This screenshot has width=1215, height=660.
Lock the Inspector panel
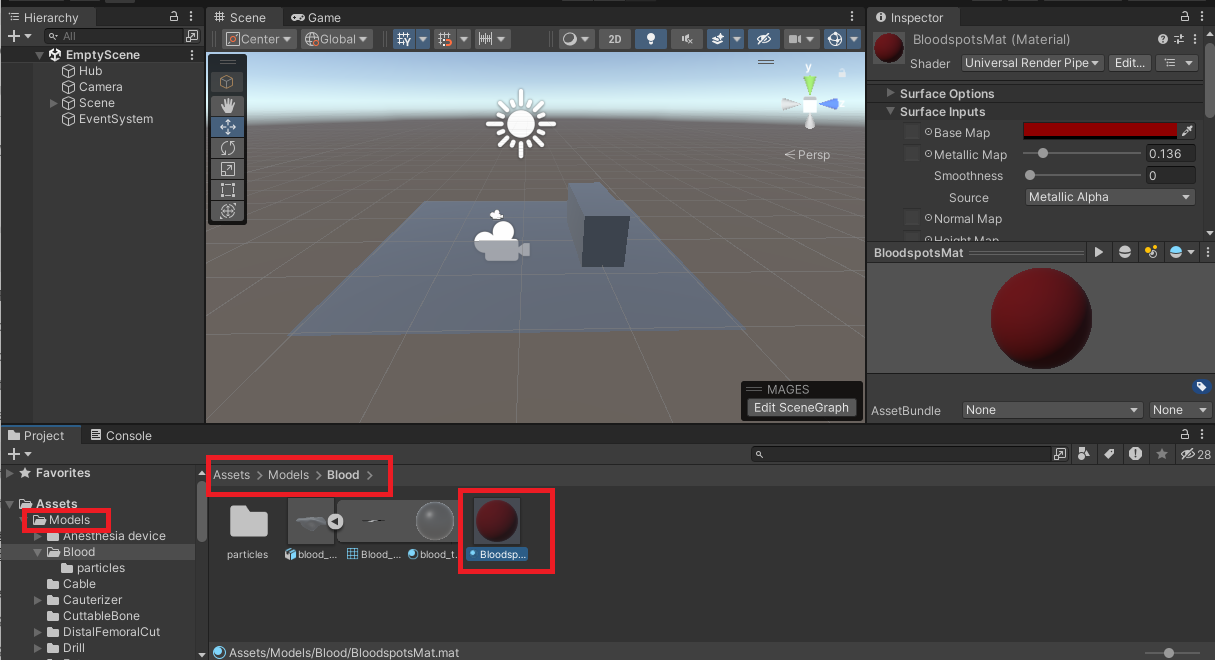[x=1183, y=16]
